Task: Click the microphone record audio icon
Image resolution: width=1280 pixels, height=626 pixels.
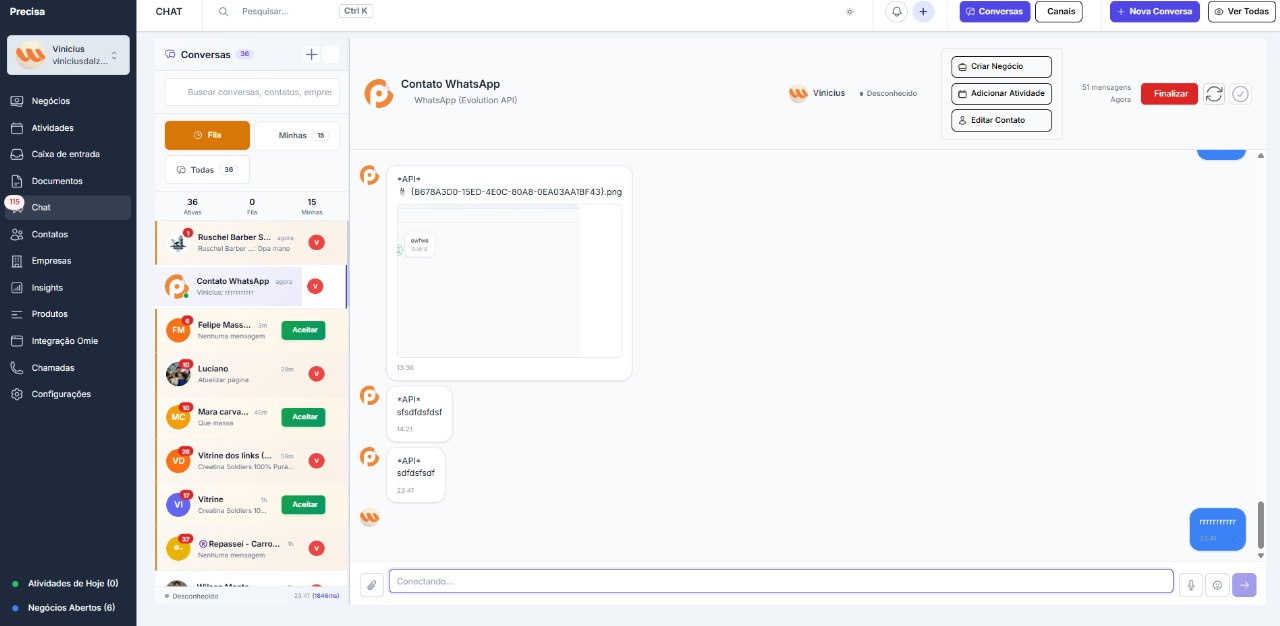Action: click(1190, 585)
